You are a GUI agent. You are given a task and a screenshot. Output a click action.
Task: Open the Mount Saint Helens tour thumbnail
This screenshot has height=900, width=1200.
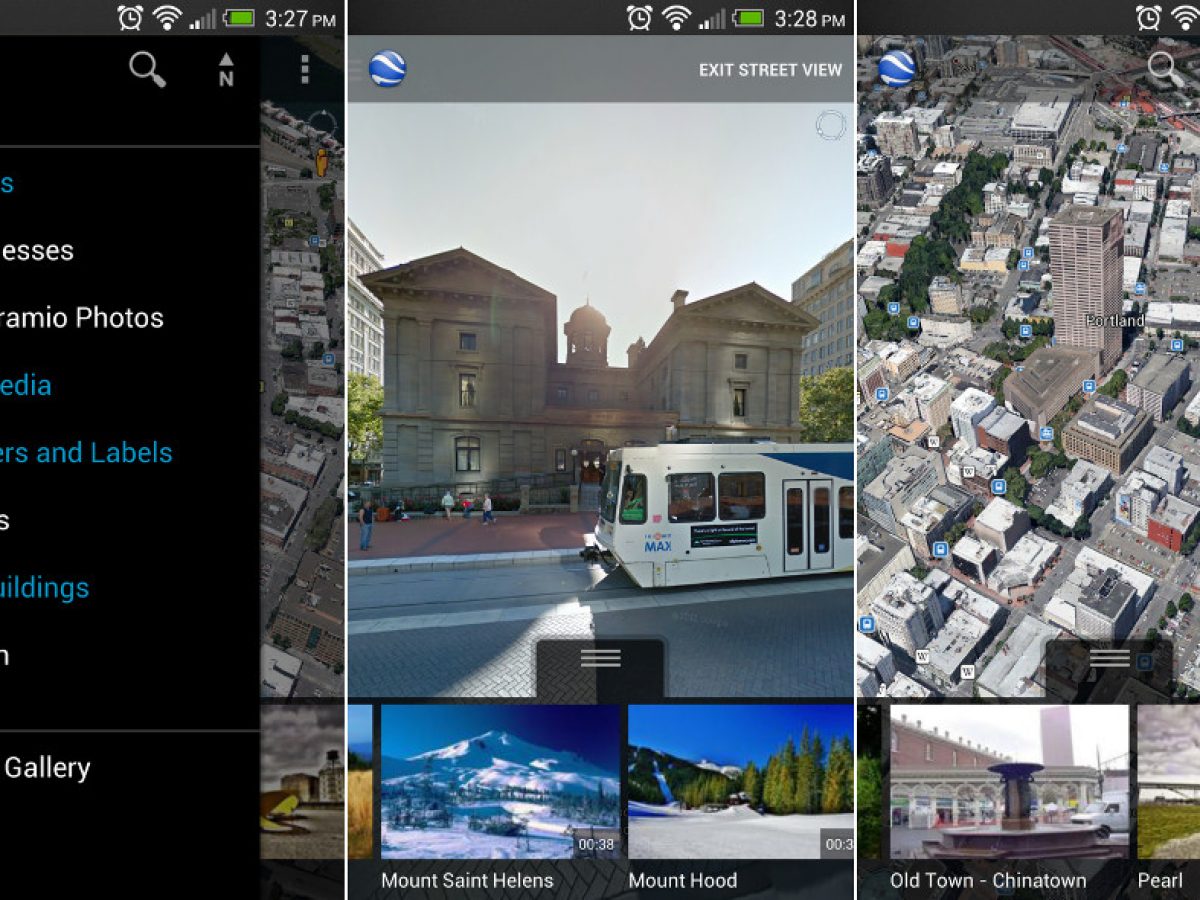click(500, 782)
